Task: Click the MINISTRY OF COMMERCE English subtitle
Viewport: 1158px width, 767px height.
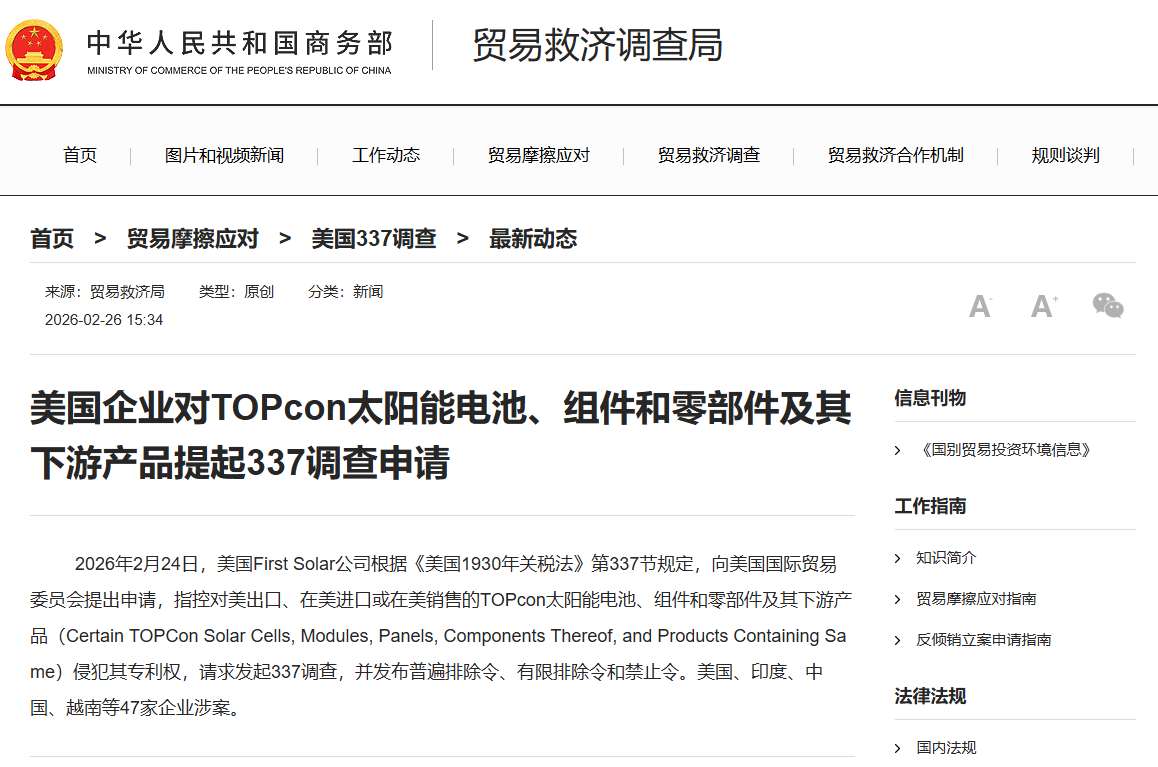Action: coord(239,71)
